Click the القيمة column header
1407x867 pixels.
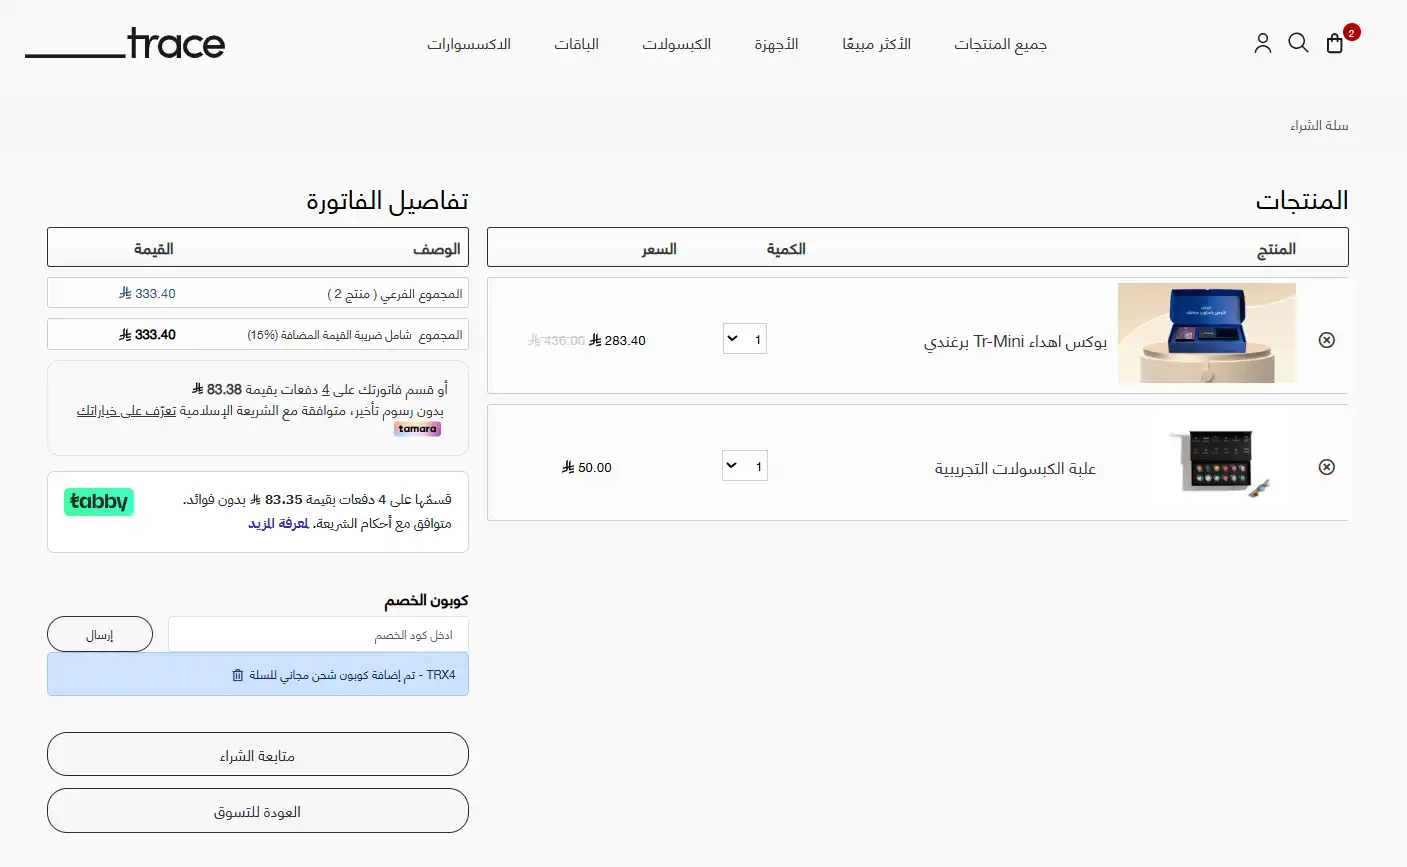click(x=154, y=249)
